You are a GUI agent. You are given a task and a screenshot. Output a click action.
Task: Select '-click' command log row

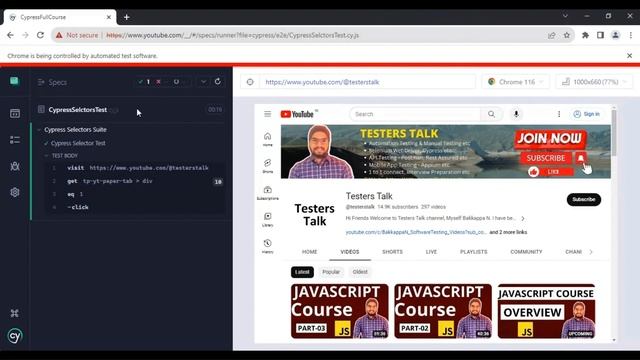pyautogui.click(x=135, y=207)
